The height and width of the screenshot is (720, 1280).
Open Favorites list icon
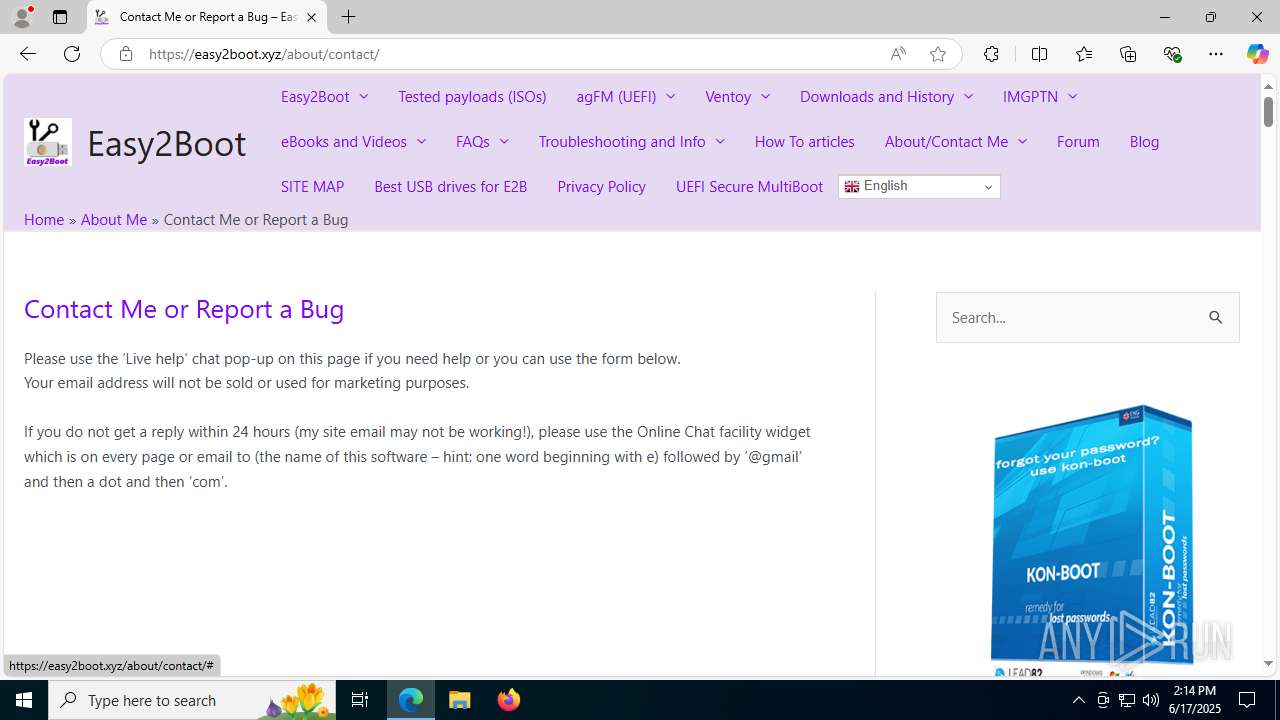point(1083,54)
